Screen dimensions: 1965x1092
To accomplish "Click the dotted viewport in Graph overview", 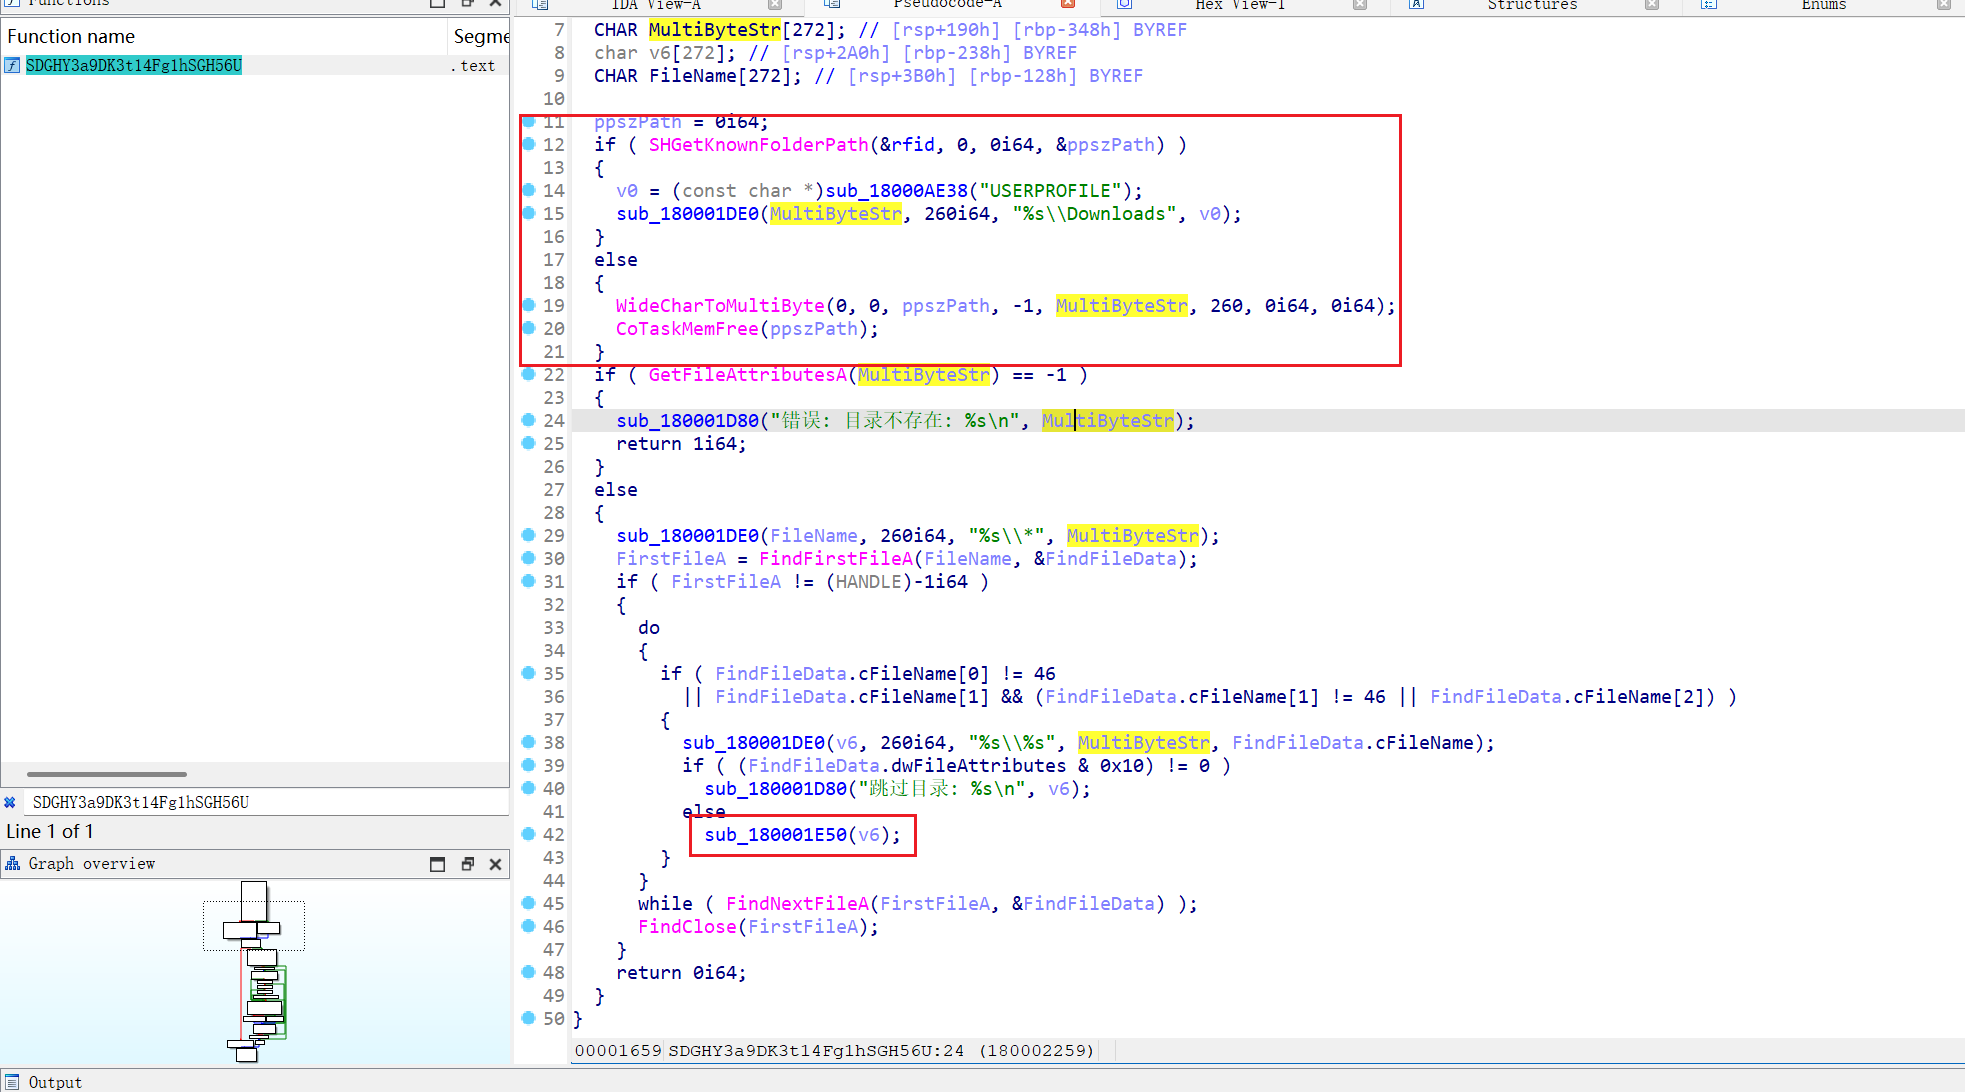I will 254,925.
